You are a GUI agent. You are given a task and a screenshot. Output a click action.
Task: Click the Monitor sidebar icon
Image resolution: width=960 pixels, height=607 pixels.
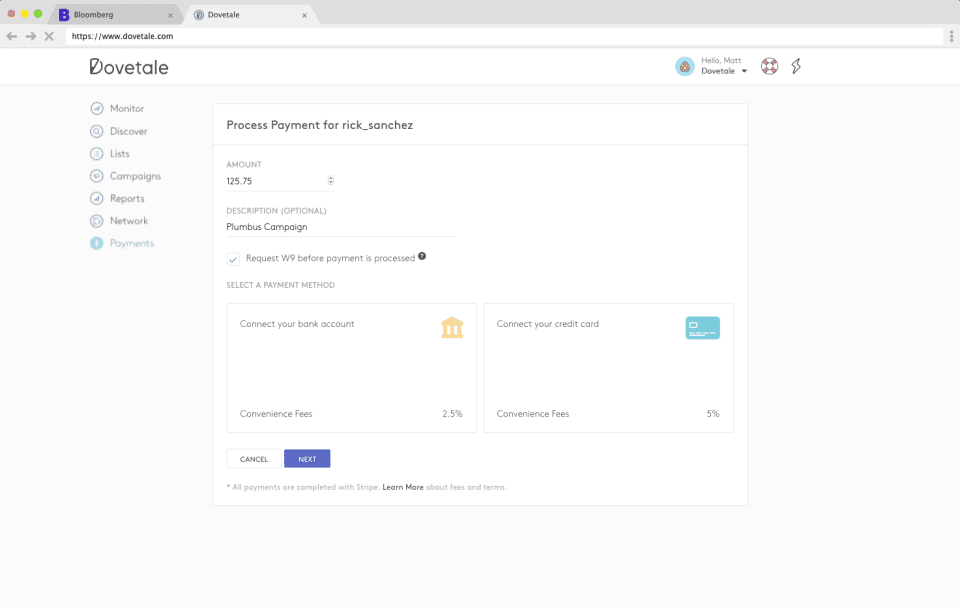pos(97,109)
